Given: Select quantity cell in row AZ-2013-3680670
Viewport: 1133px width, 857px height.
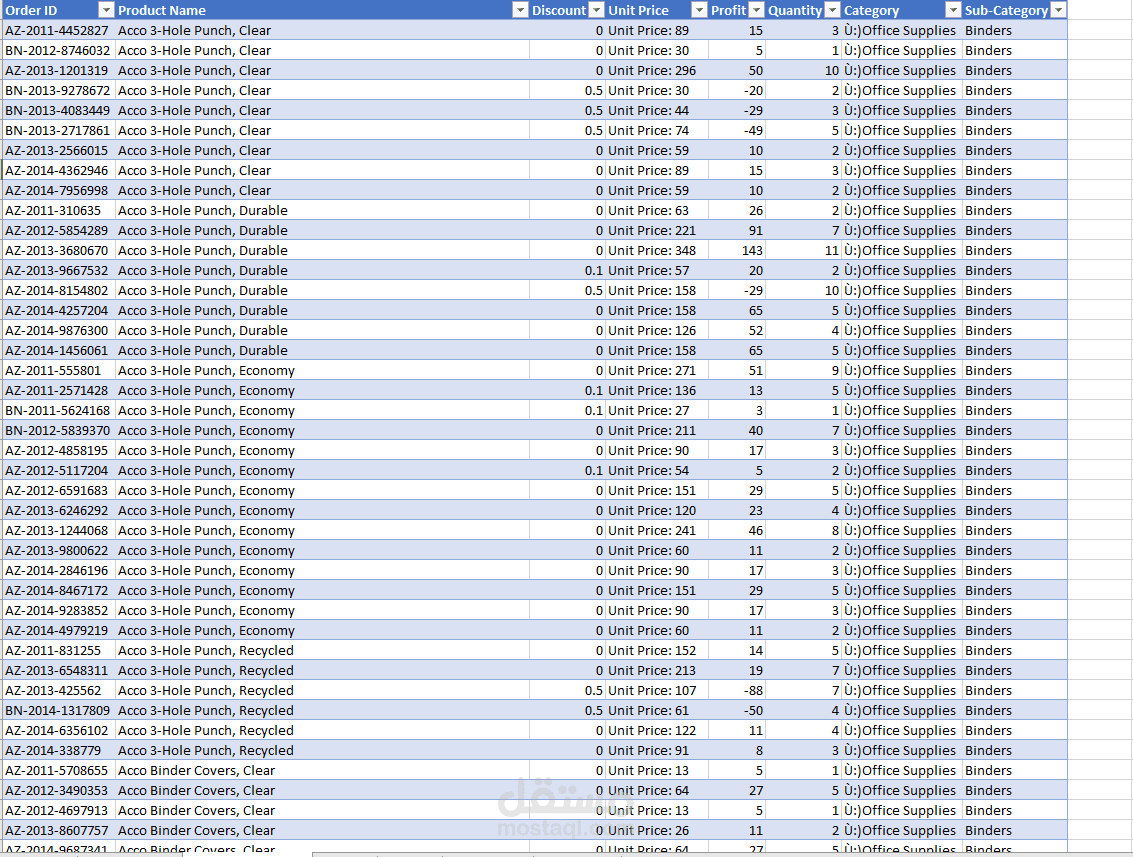Looking at the screenshot, I should pyautogui.click(x=803, y=251).
